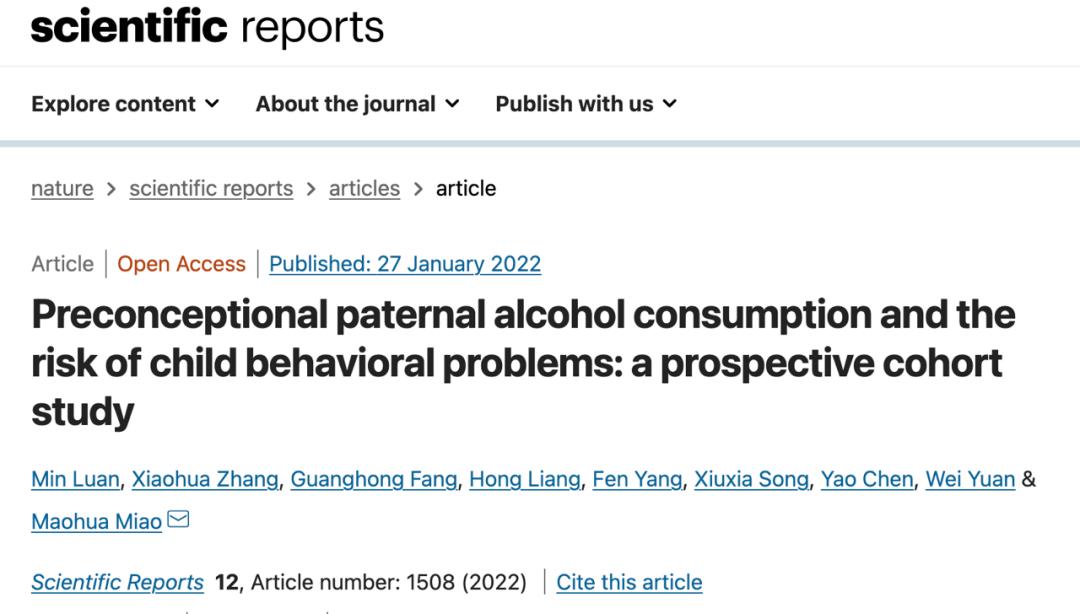Click the email envelope icon beside Maohua Miao
Viewport: 1080px width, 614px height.
tap(178, 520)
